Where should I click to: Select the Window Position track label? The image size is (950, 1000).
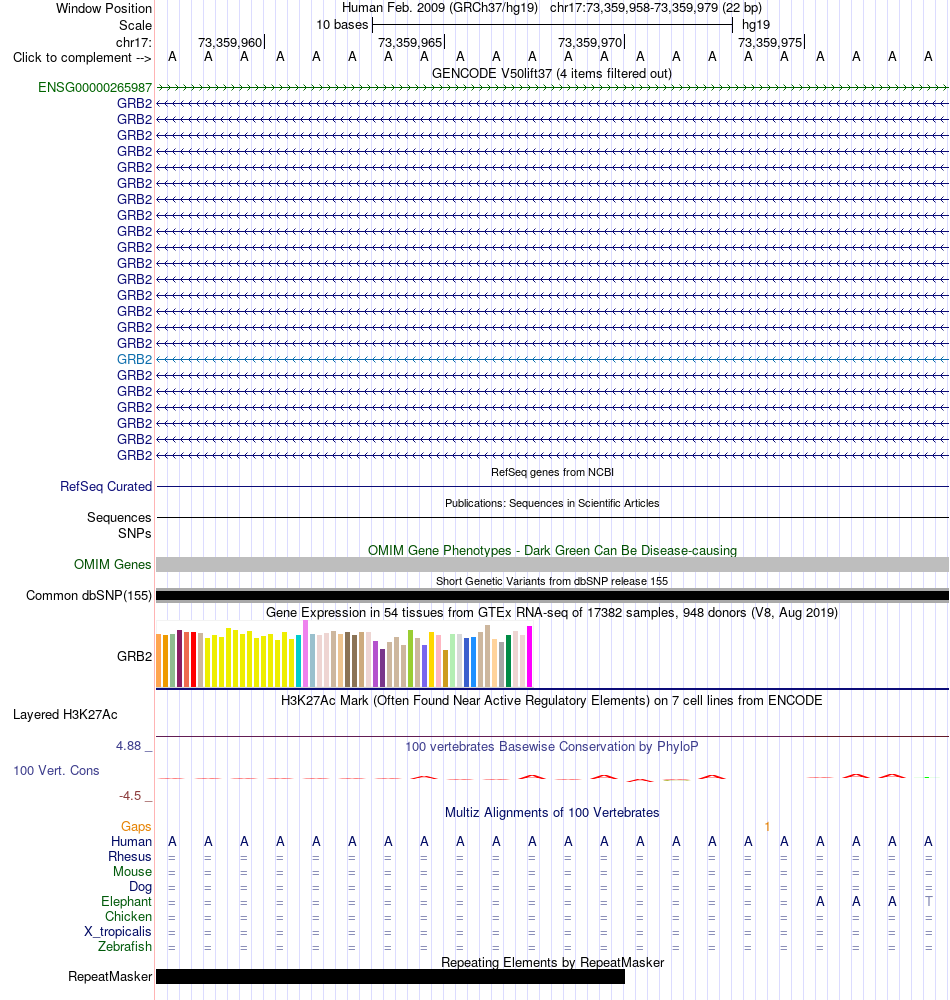pyautogui.click(x=104, y=8)
